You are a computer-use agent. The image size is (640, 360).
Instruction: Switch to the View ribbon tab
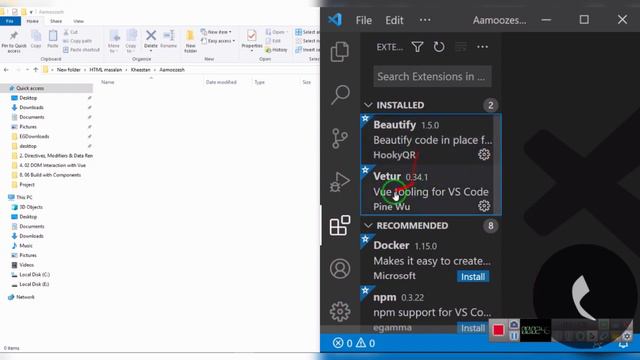(x=78, y=21)
